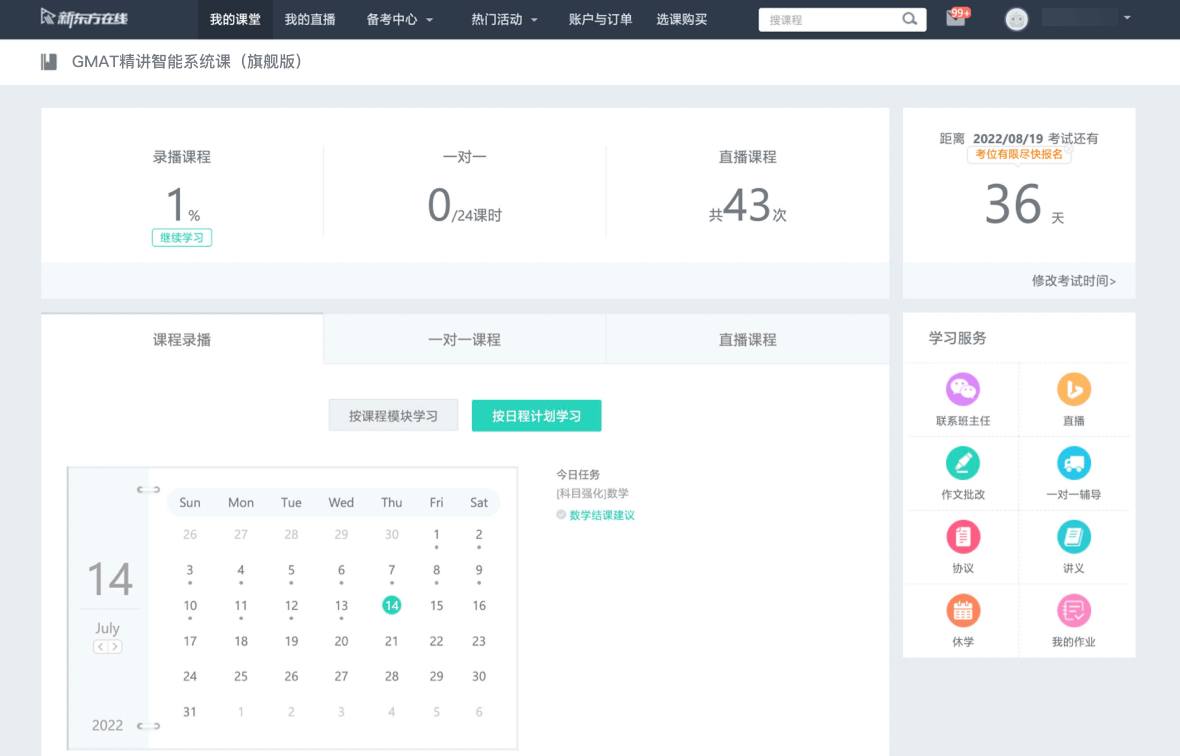The image size is (1180, 756).
Task: Click the 修改考试时间 link
Action: click(x=1073, y=281)
